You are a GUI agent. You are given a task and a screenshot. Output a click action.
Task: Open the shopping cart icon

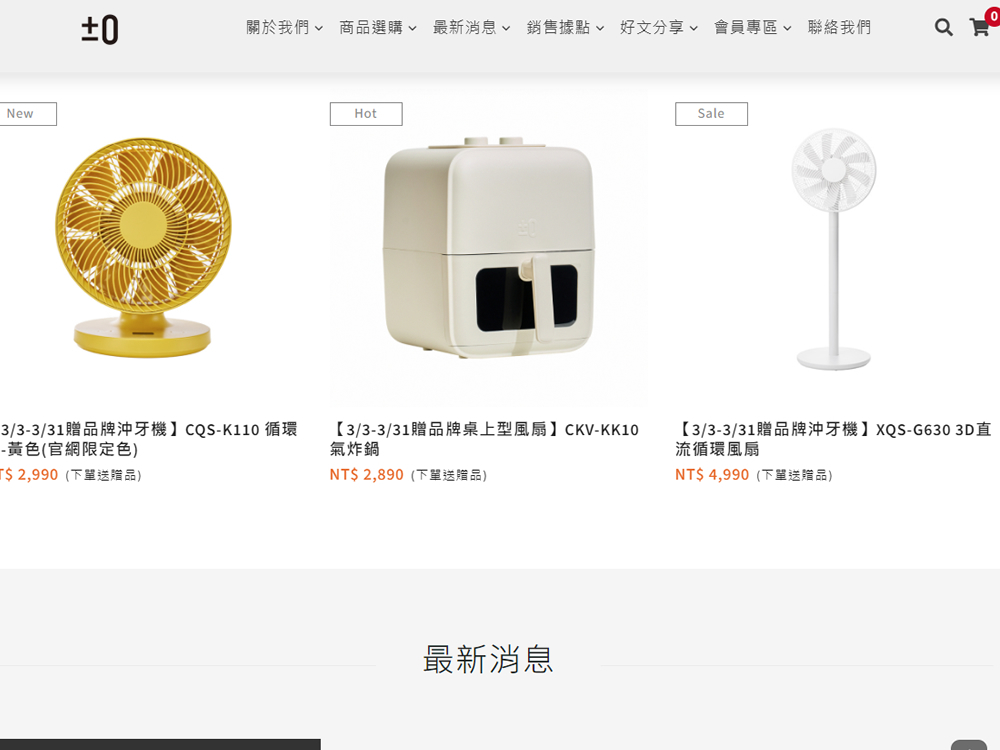point(979,27)
